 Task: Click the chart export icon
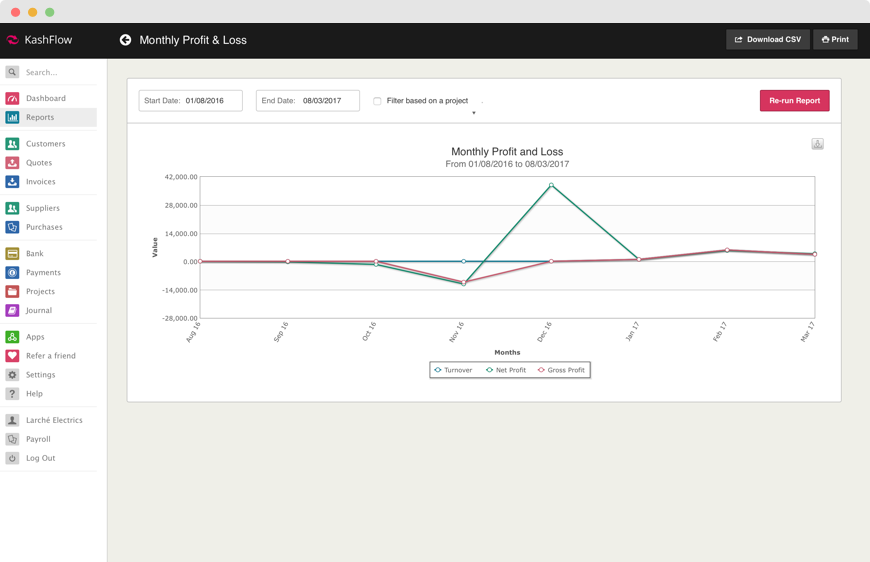click(817, 144)
